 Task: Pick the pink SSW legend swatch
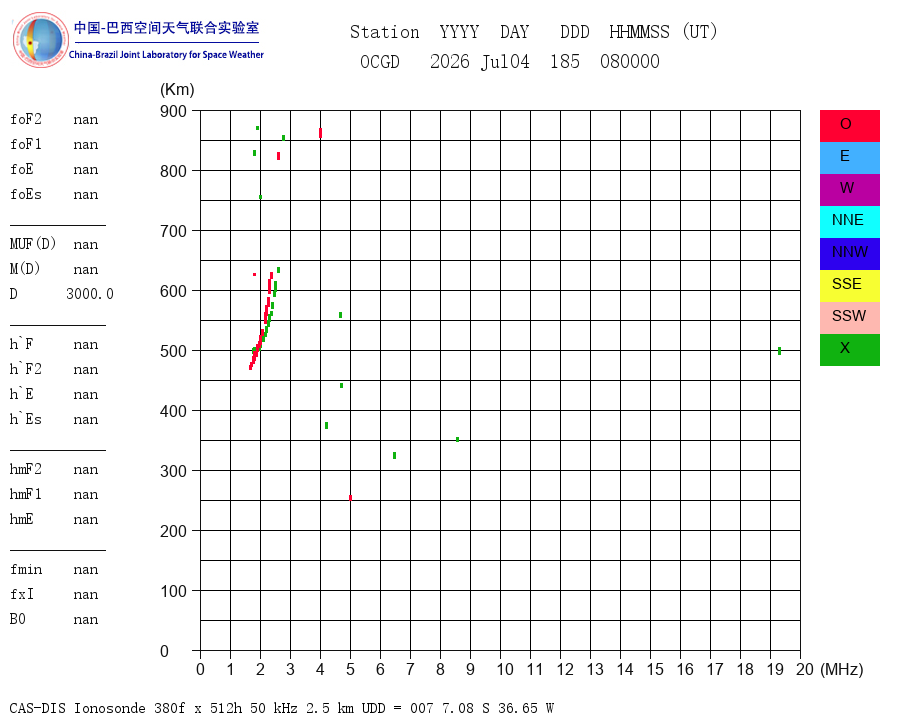click(x=849, y=318)
